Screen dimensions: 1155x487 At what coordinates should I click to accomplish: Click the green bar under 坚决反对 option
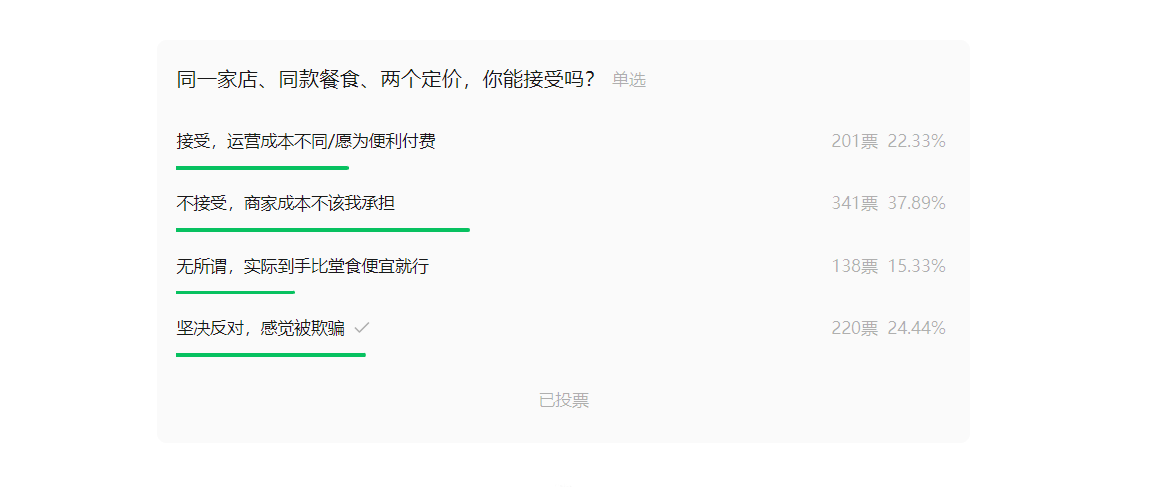coord(270,354)
